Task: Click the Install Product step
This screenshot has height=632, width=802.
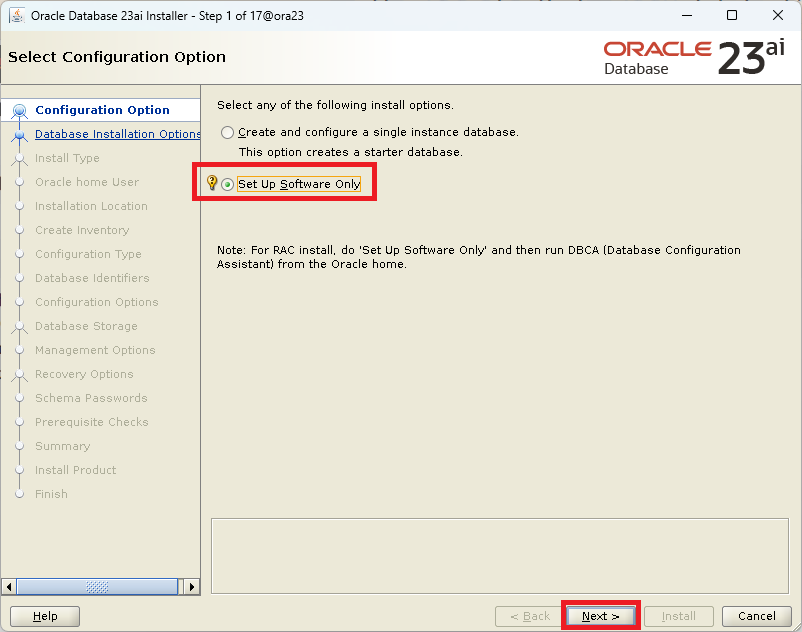Action: [x=75, y=470]
